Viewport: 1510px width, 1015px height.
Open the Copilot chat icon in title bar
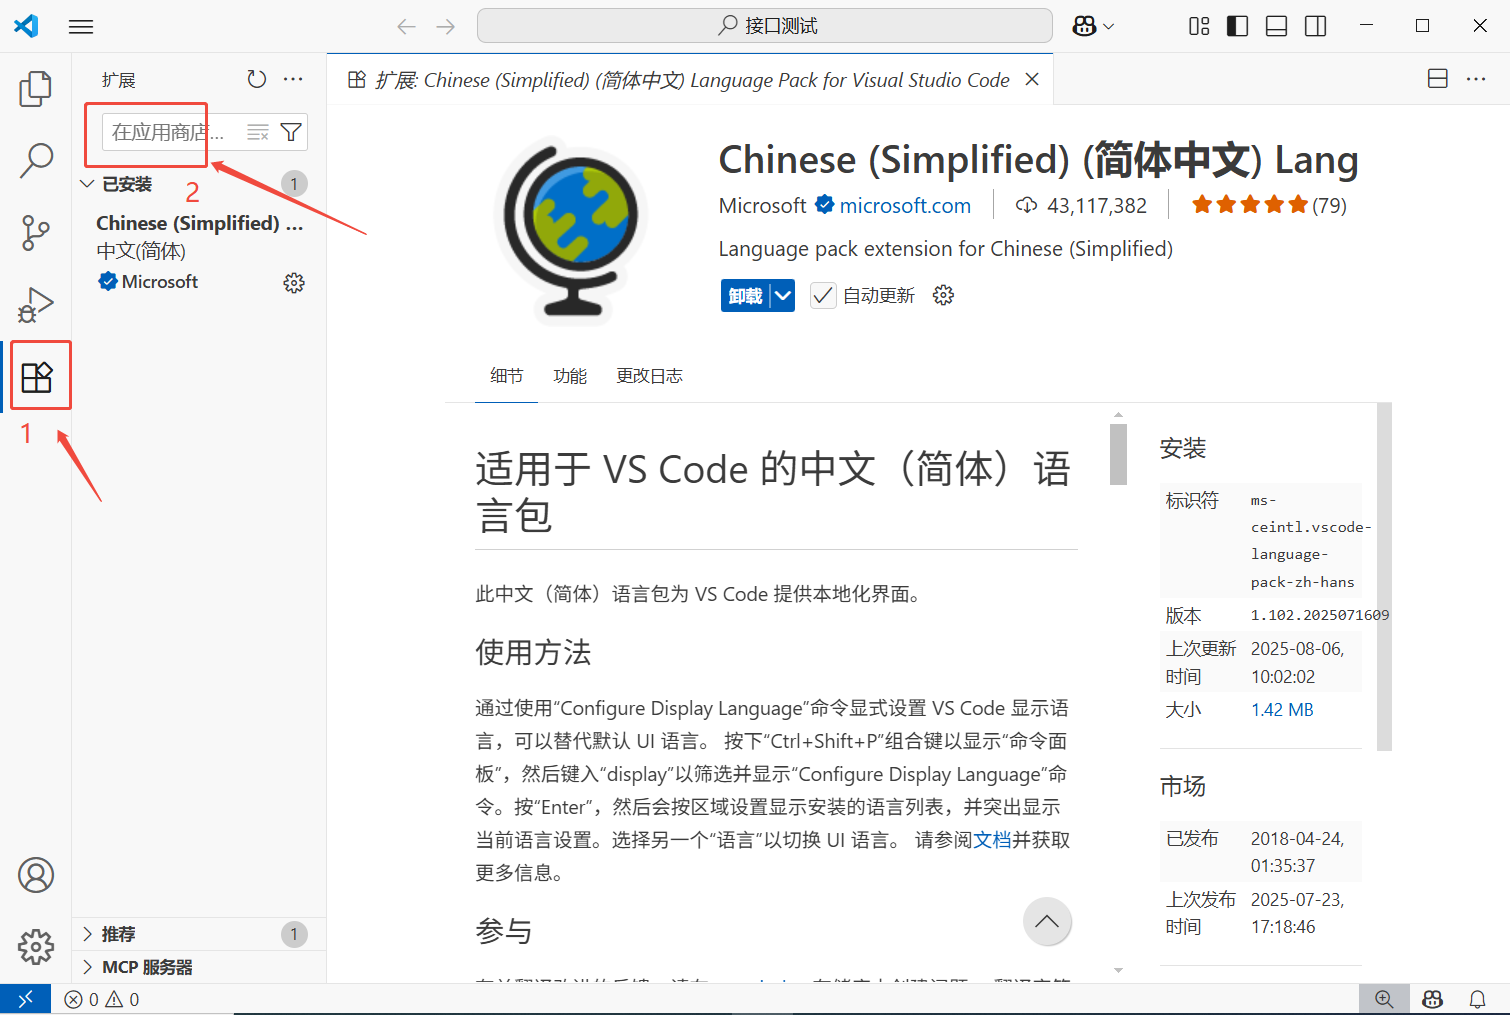pyautogui.click(x=1084, y=27)
